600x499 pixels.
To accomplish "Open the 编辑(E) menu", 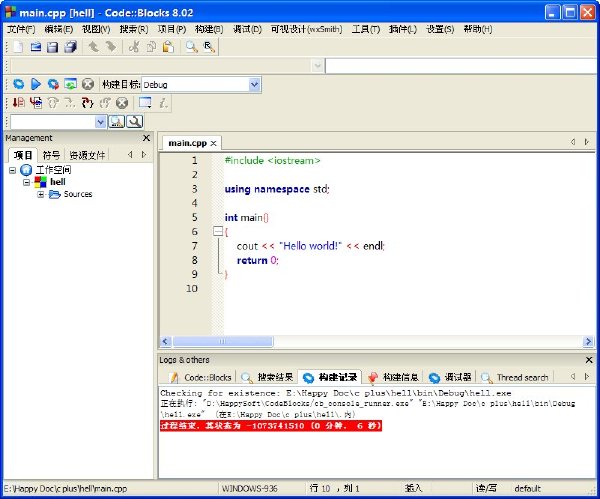I will (59, 29).
